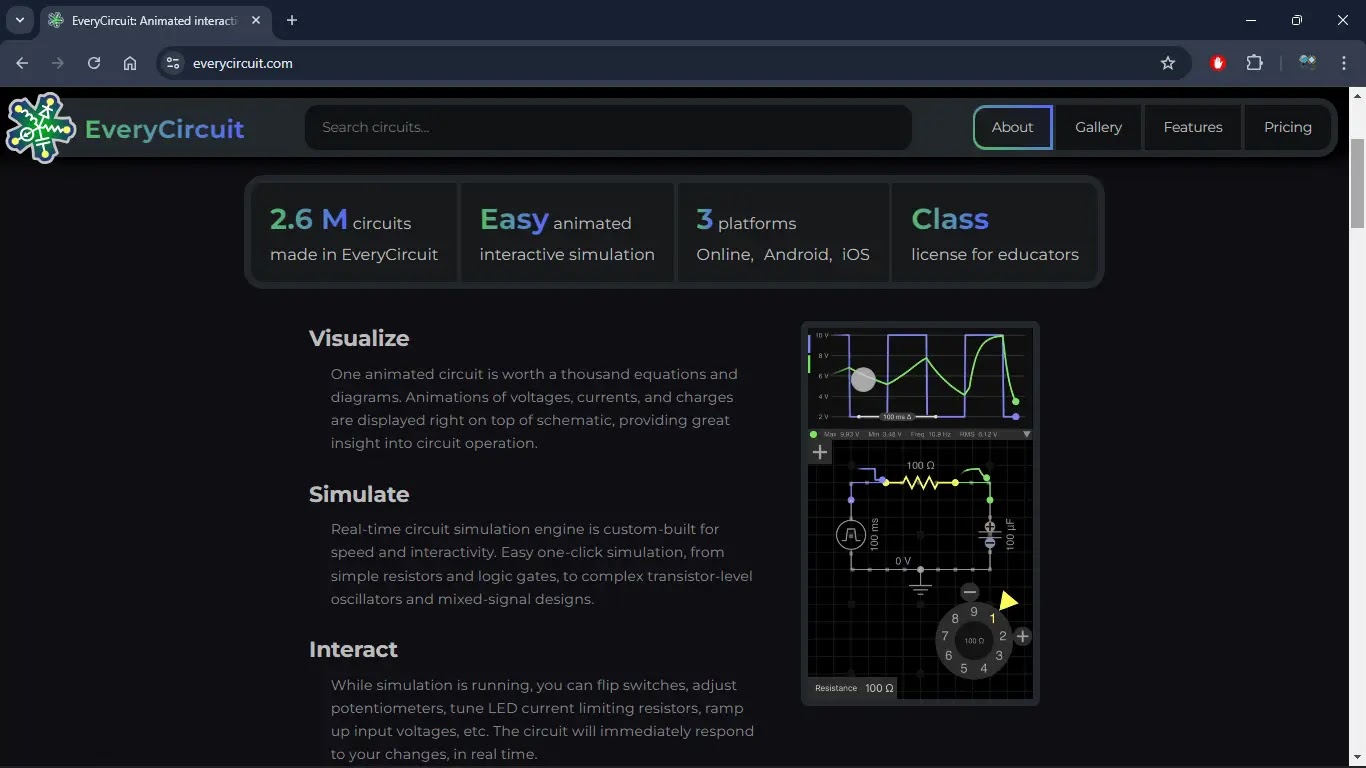Open the browser Extensions puzzle icon
The width and height of the screenshot is (1366, 768).
coord(1254,63)
